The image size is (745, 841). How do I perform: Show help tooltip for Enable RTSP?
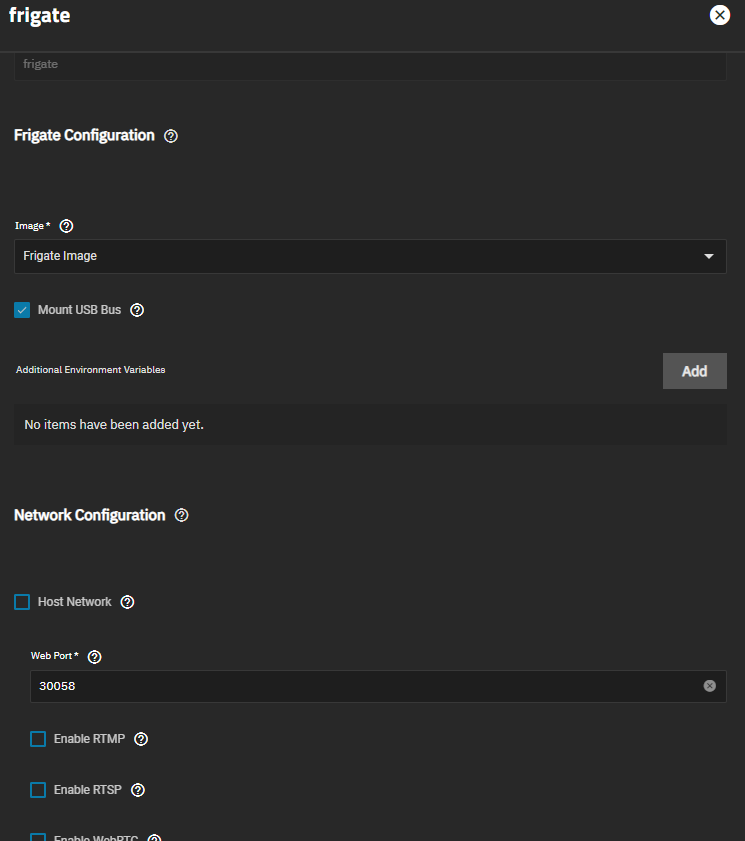tap(138, 790)
